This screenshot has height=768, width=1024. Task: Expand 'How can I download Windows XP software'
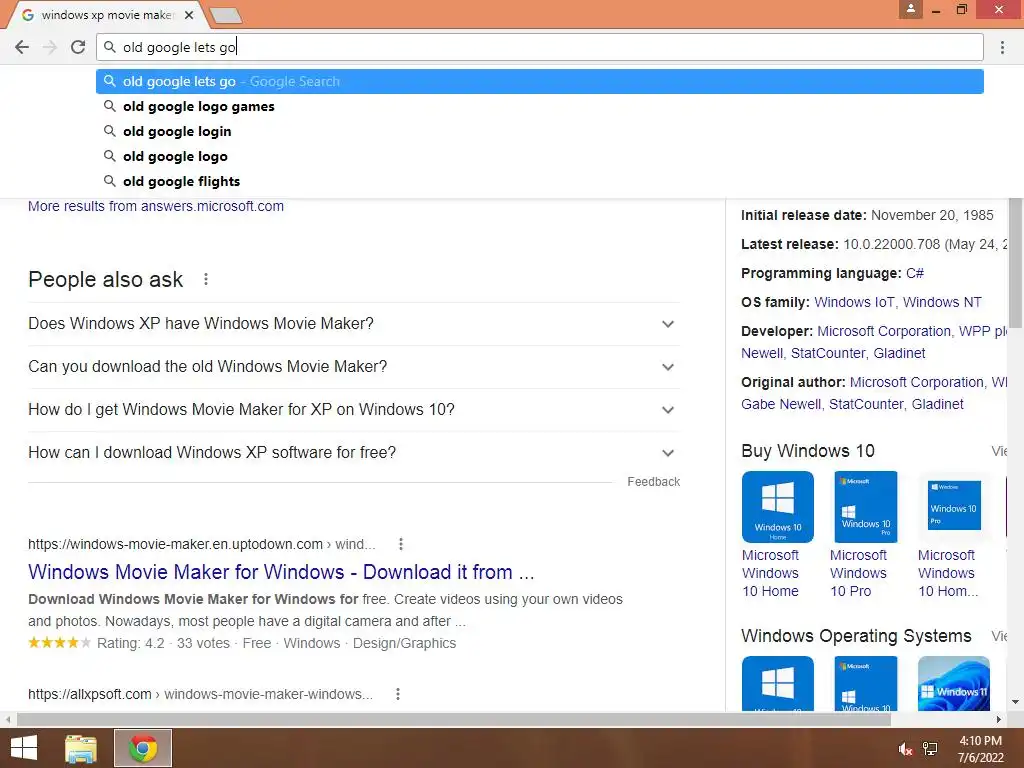[354, 453]
